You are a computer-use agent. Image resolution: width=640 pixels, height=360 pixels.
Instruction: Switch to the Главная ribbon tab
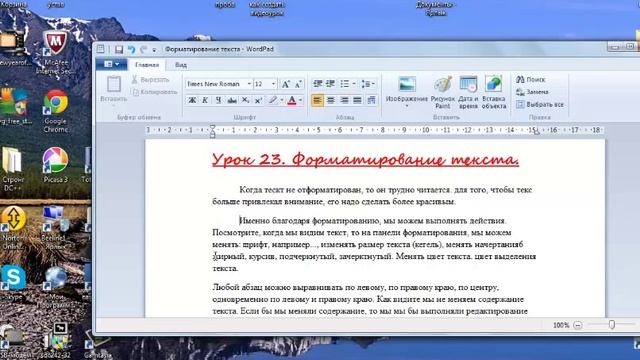[x=147, y=64]
